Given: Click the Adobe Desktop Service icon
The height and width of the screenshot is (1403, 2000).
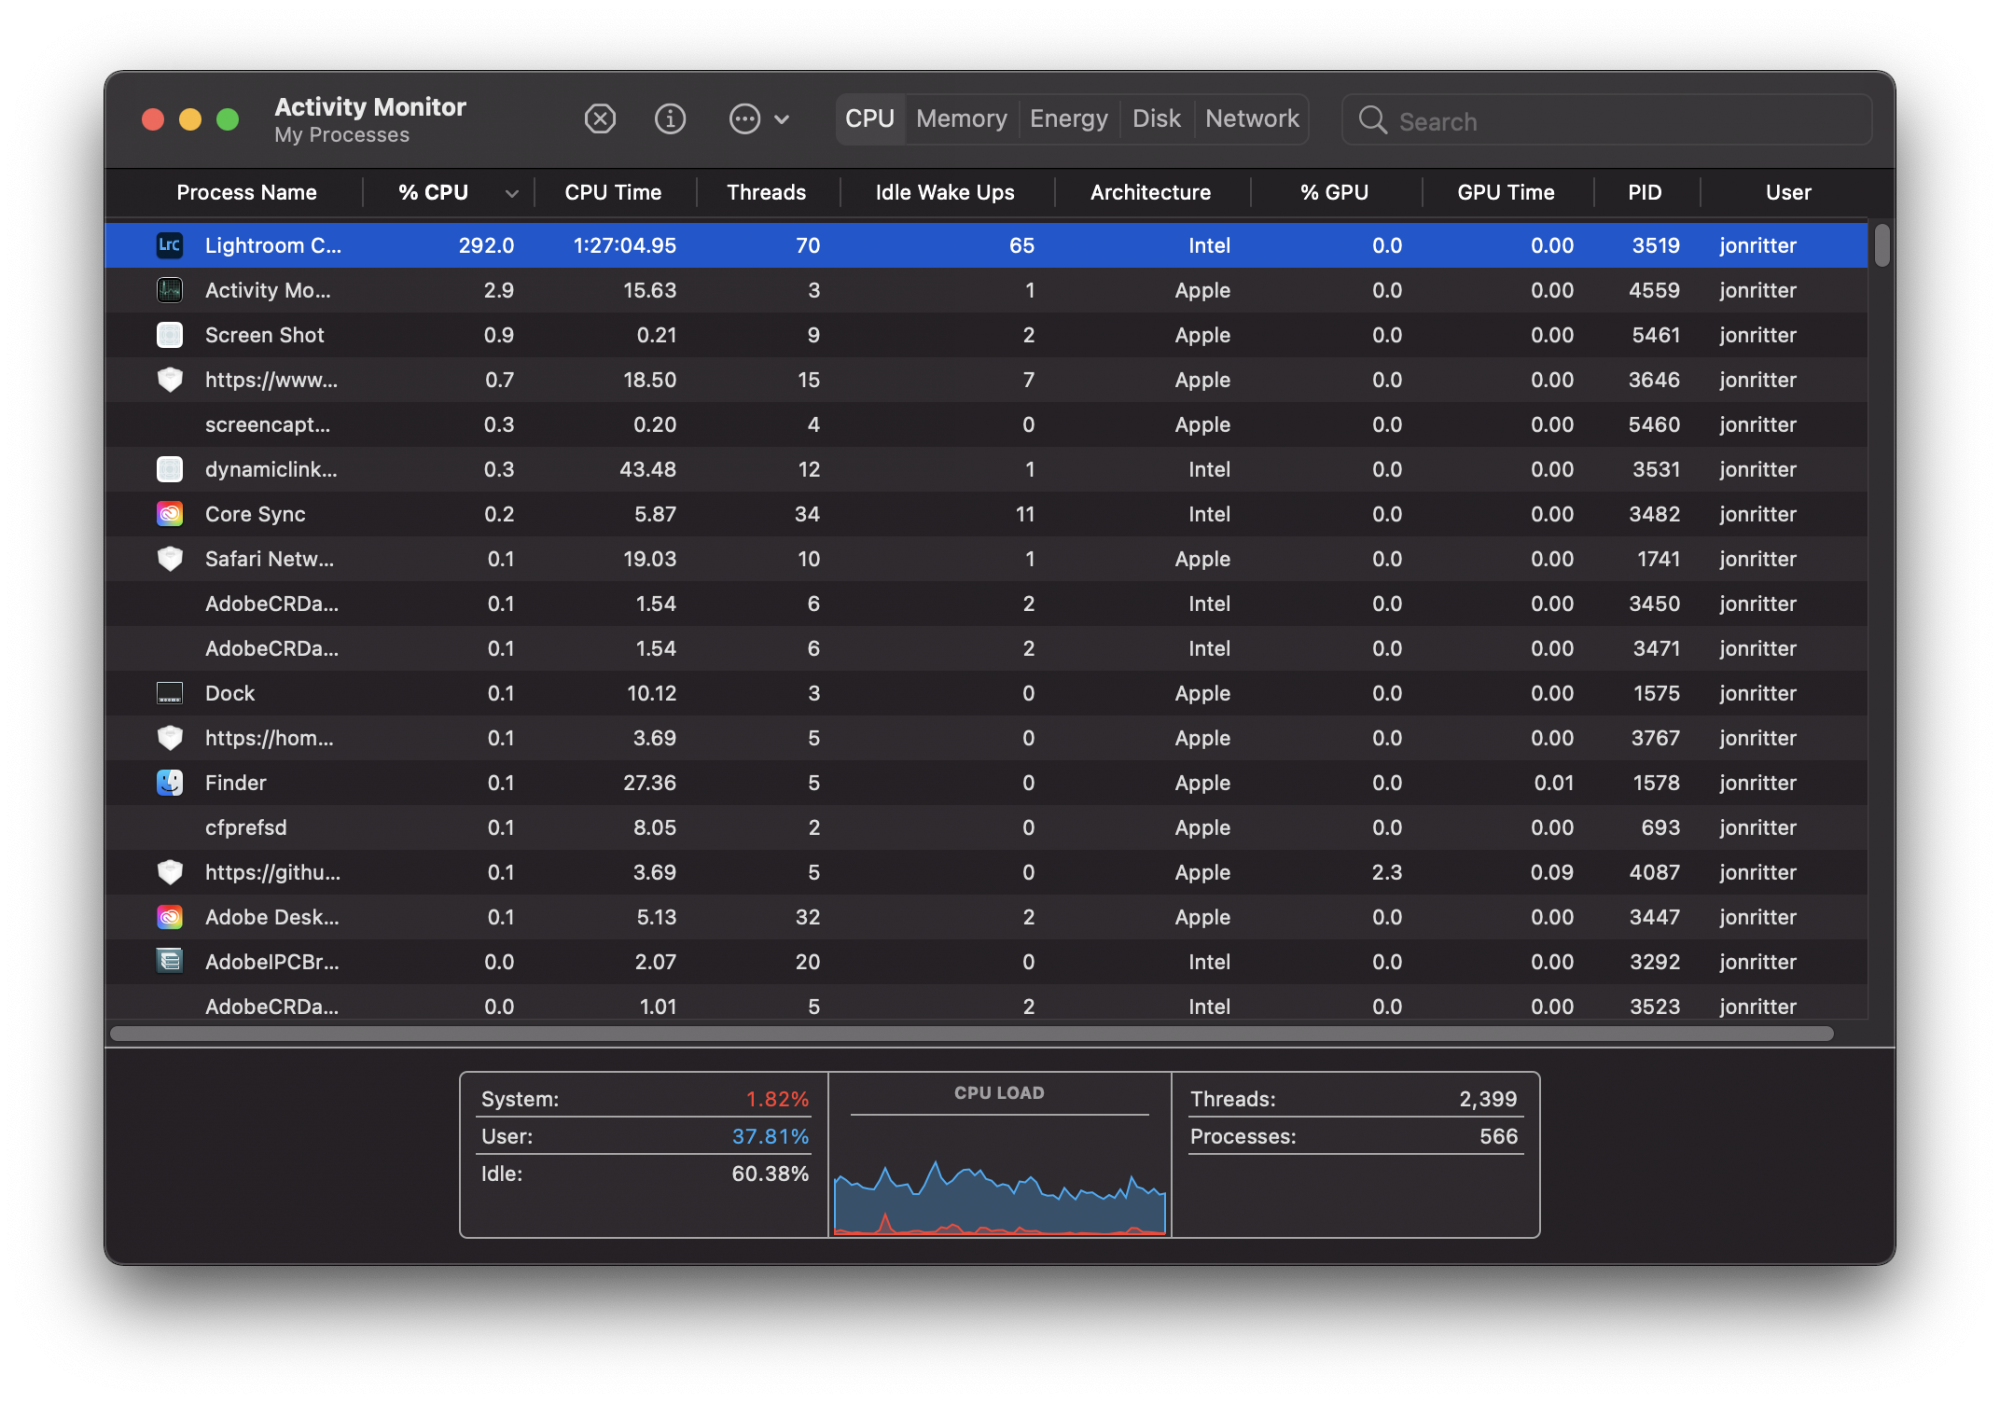Looking at the screenshot, I should click(169, 917).
